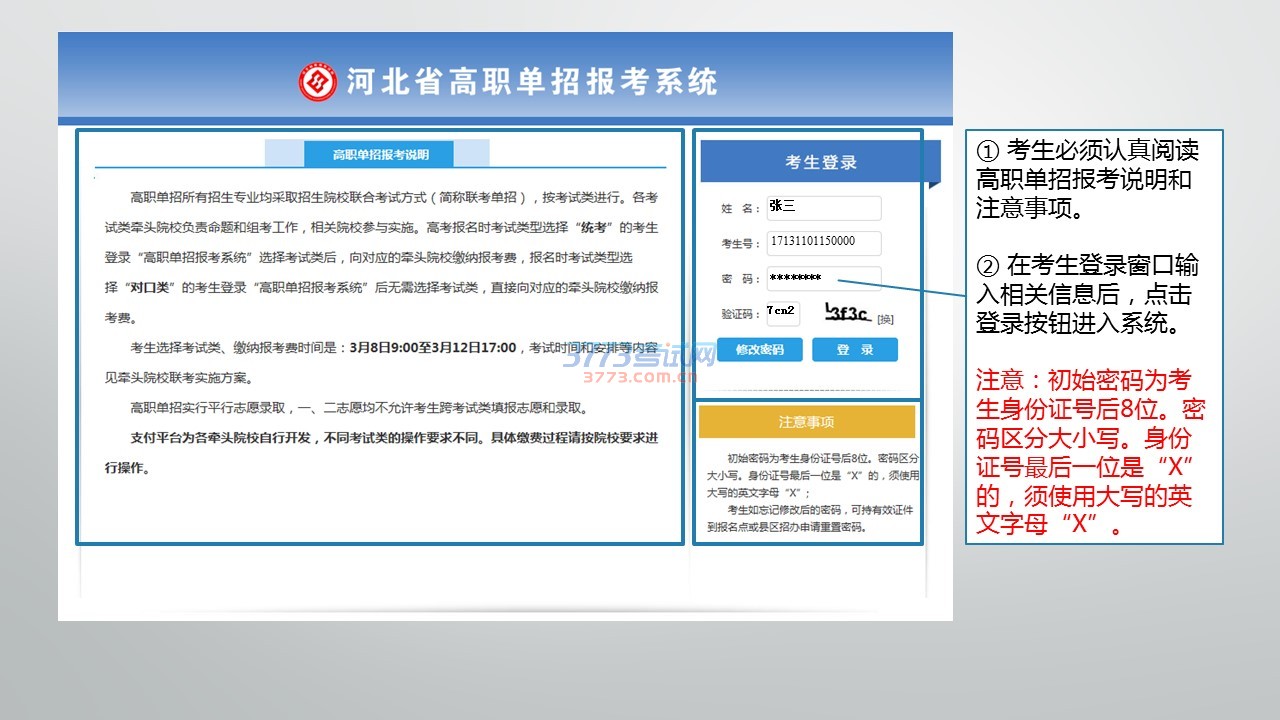Image resolution: width=1280 pixels, height=720 pixels.
Task: Click the yellow 注意事项 header bar
Action: (x=806, y=422)
